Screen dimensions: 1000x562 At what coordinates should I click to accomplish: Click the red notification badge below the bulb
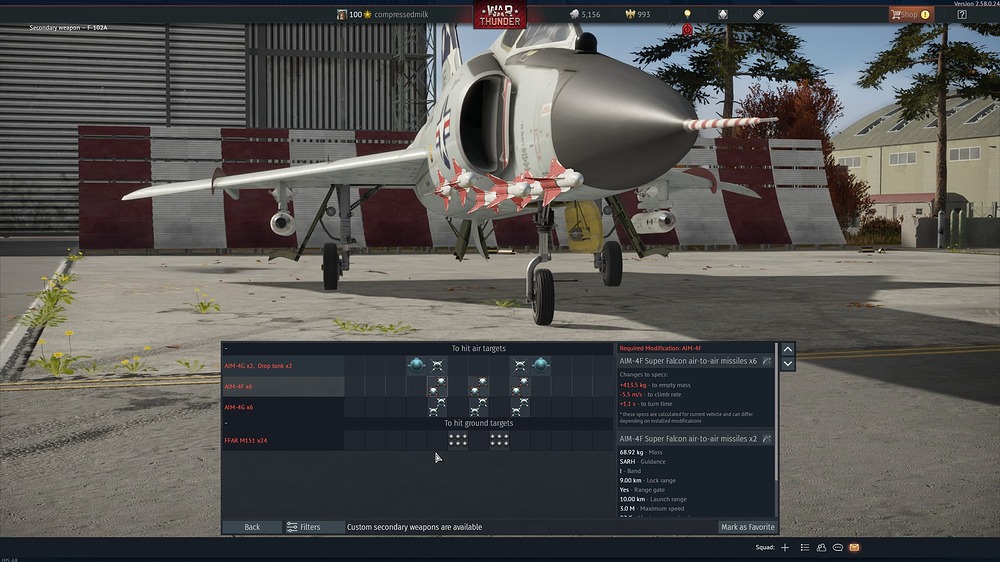point(687,29)
